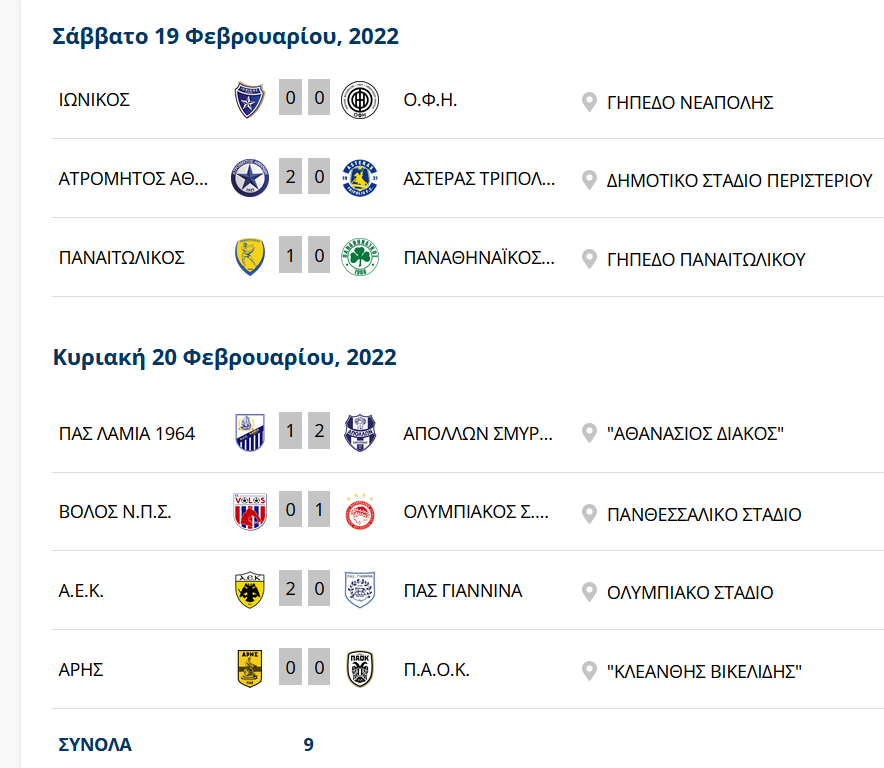Click the Panaitolikos yellow crest
884x768 pixels.
(x=249, y=257)
